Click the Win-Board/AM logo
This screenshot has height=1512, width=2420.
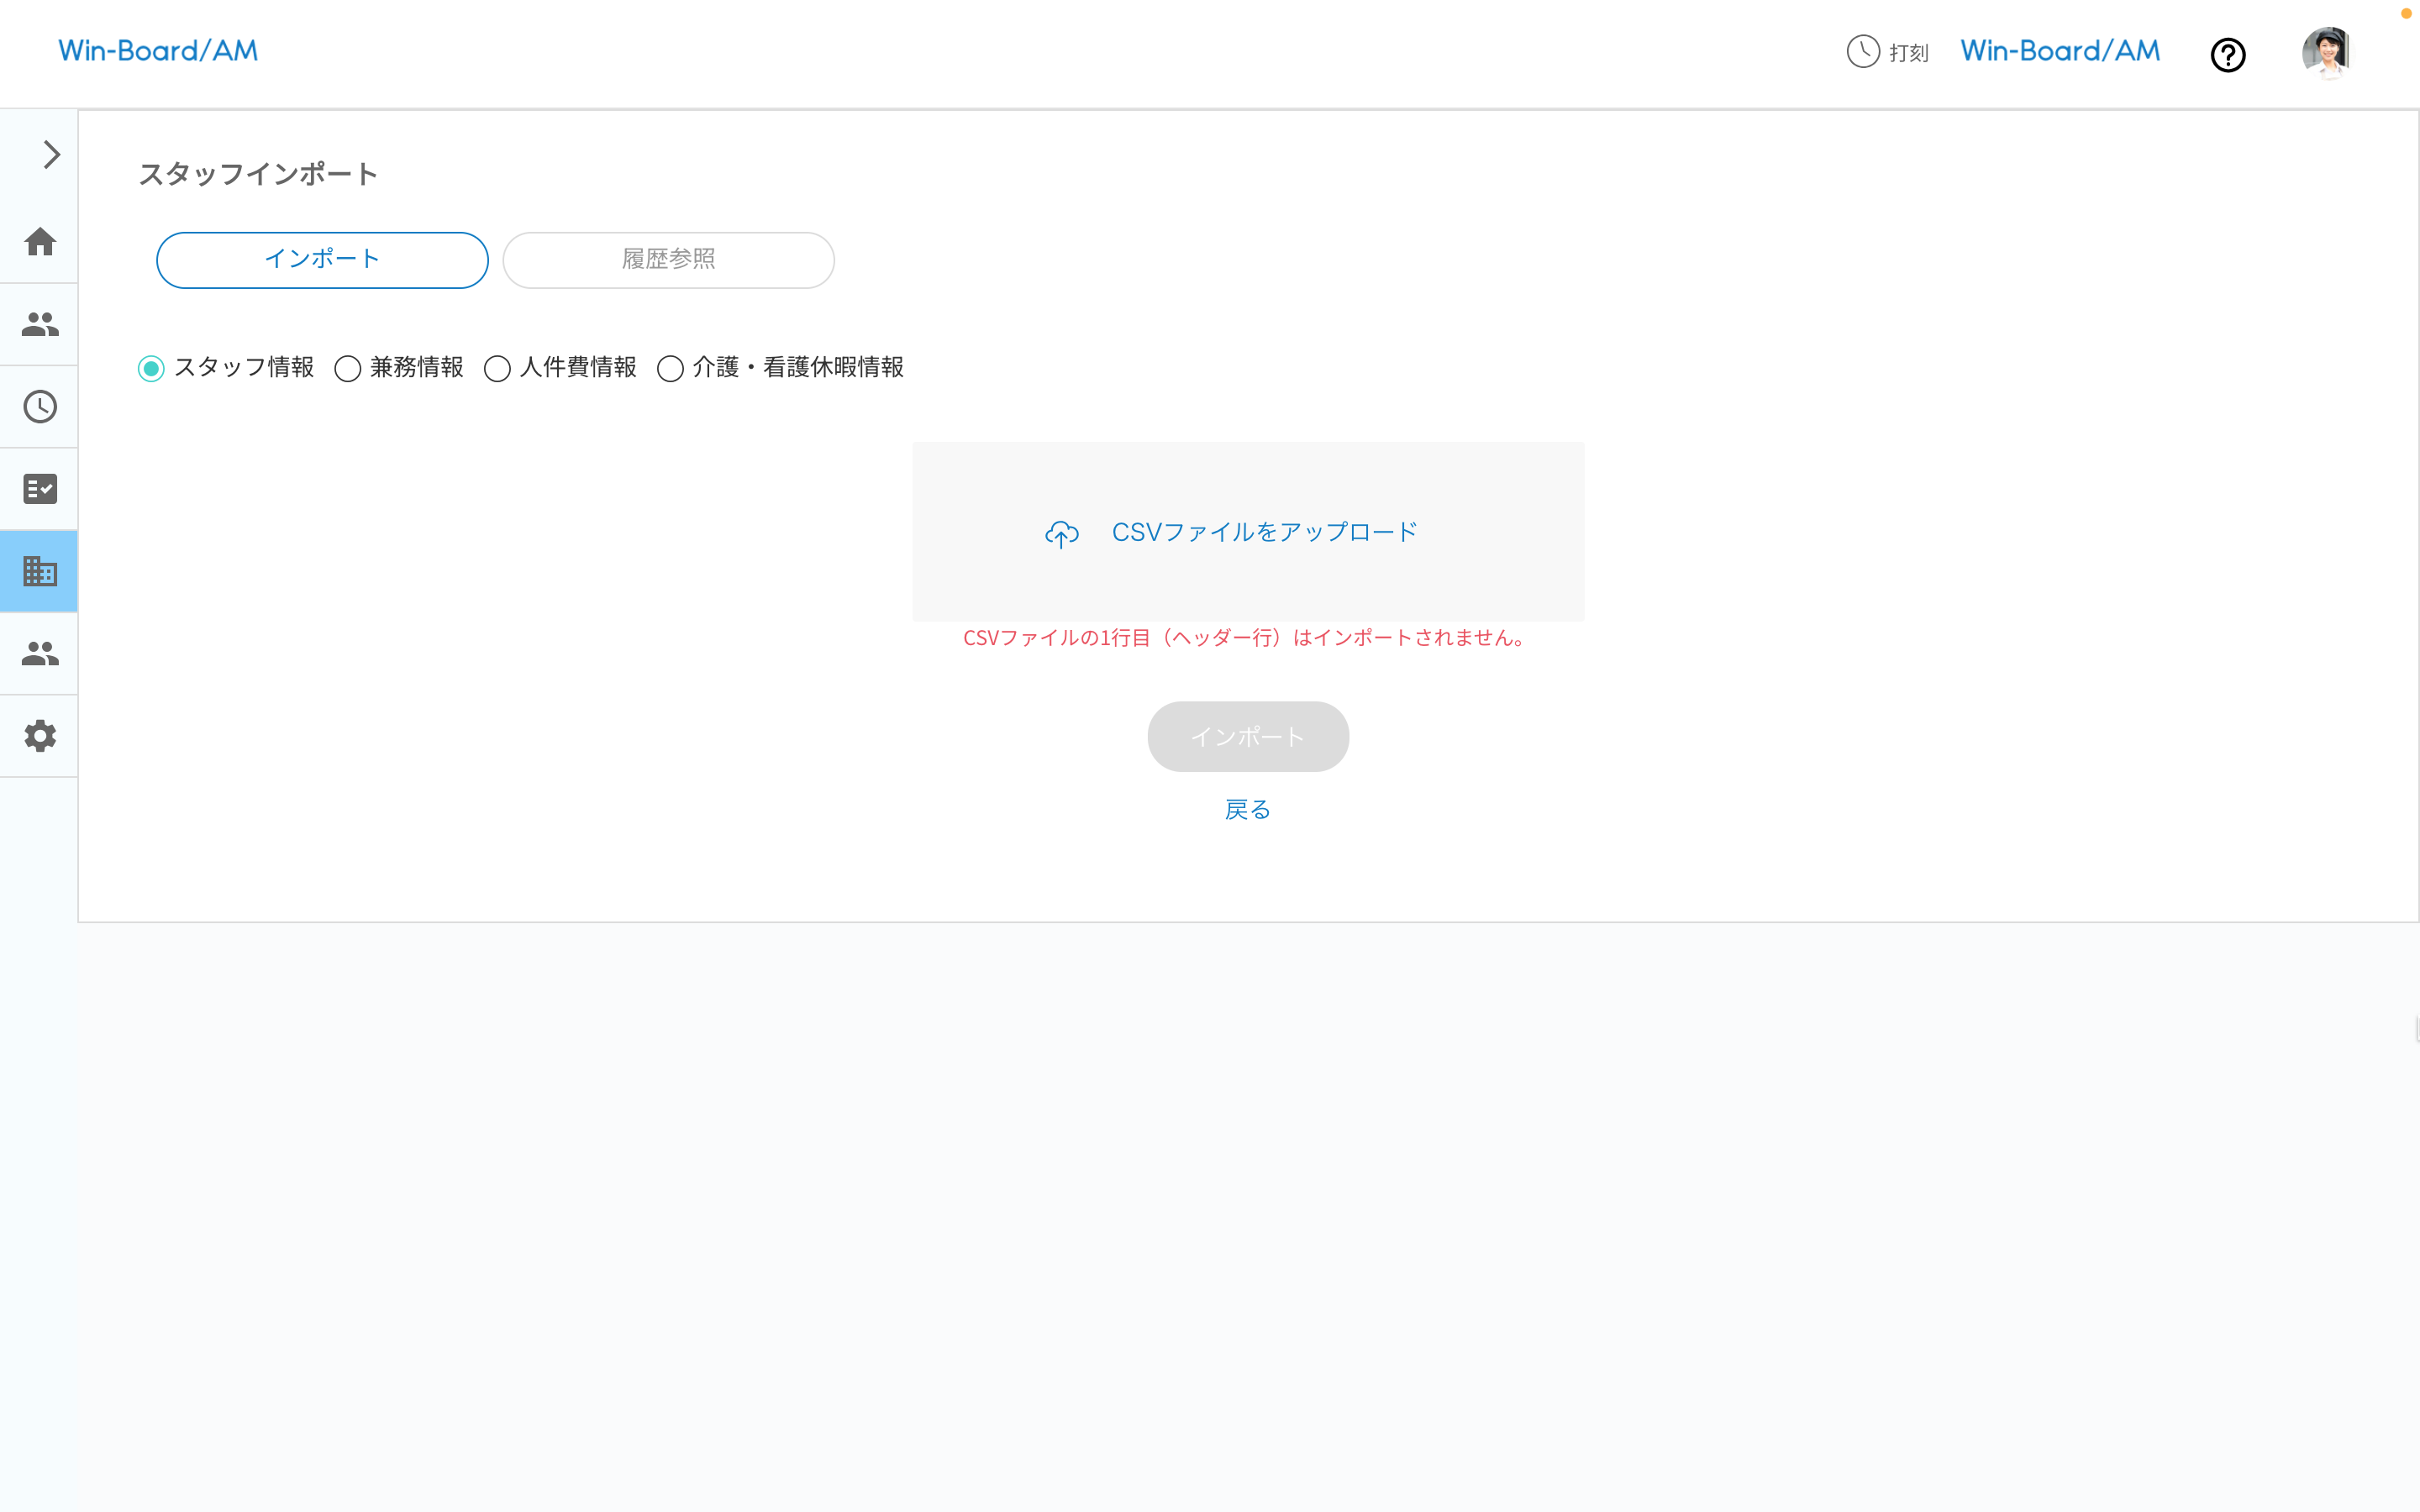(158, 50)
